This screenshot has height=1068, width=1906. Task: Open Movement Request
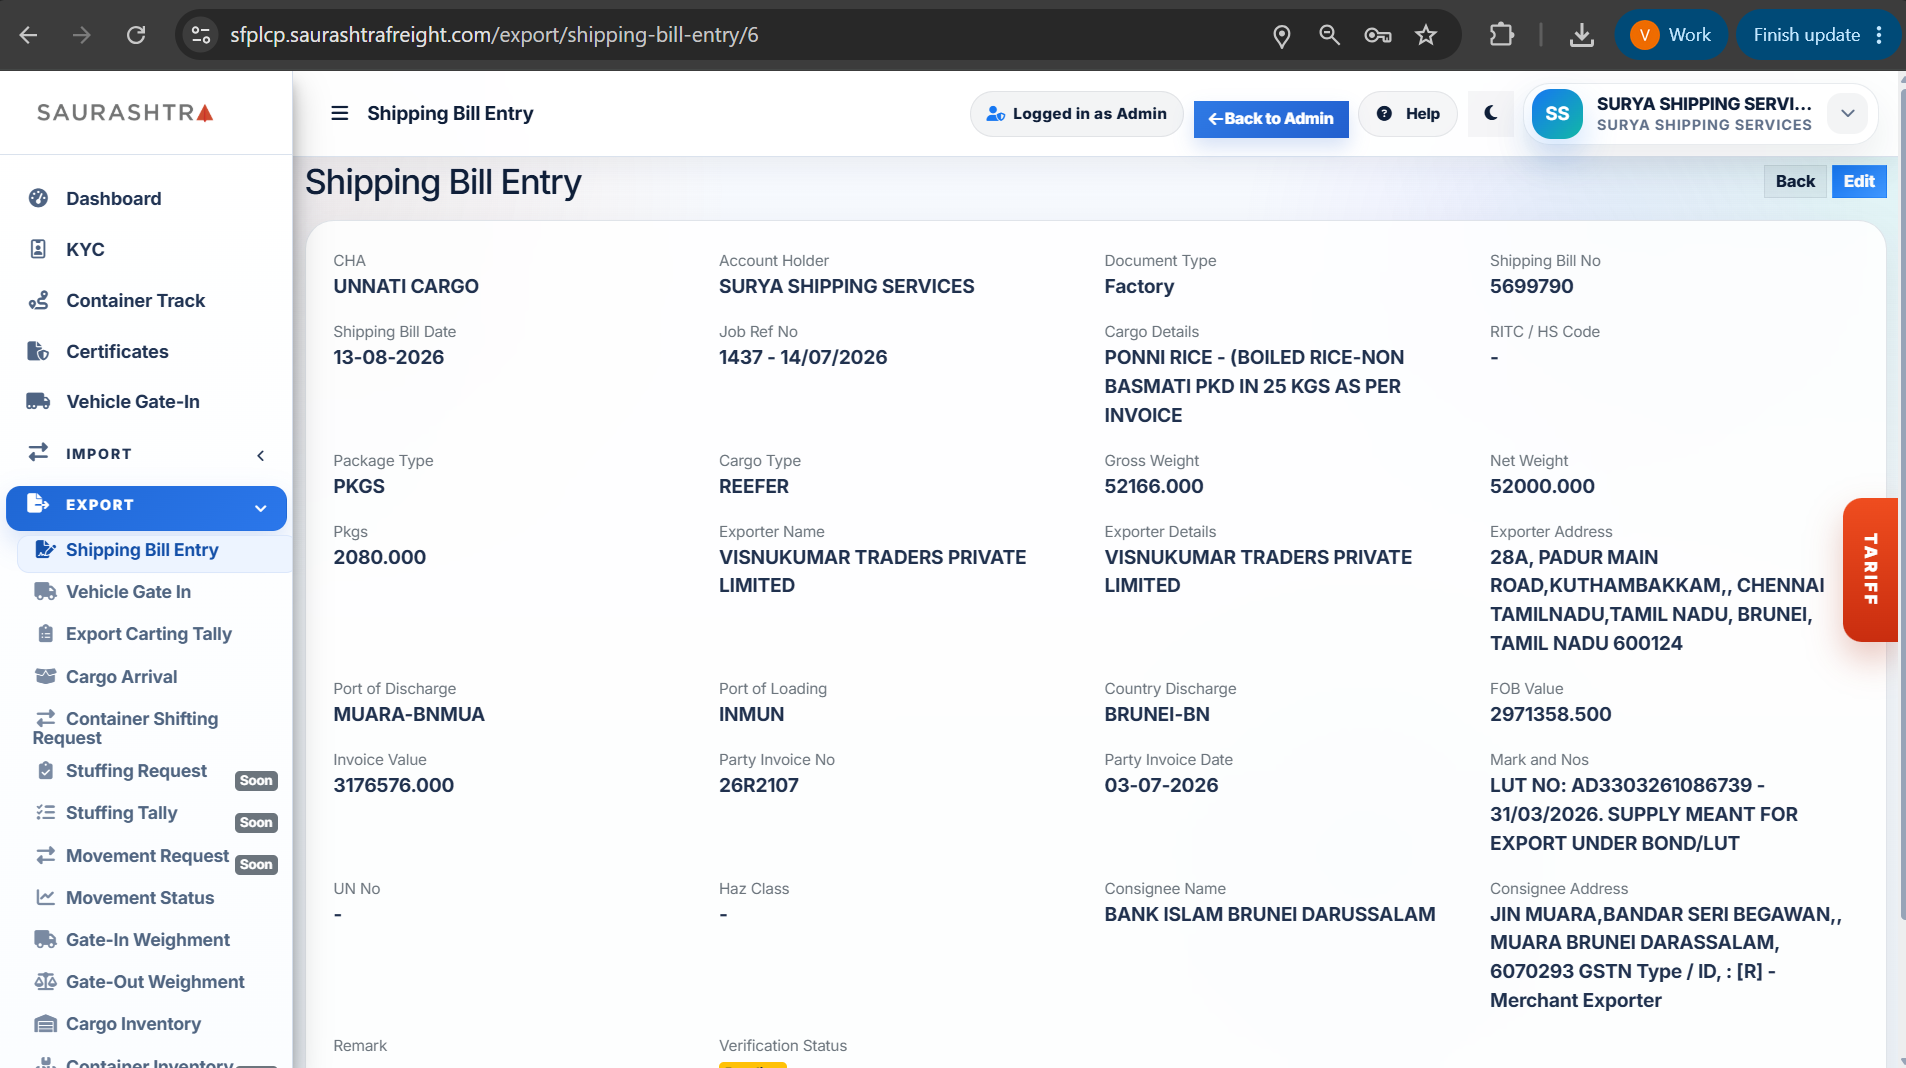click(147, 856)
